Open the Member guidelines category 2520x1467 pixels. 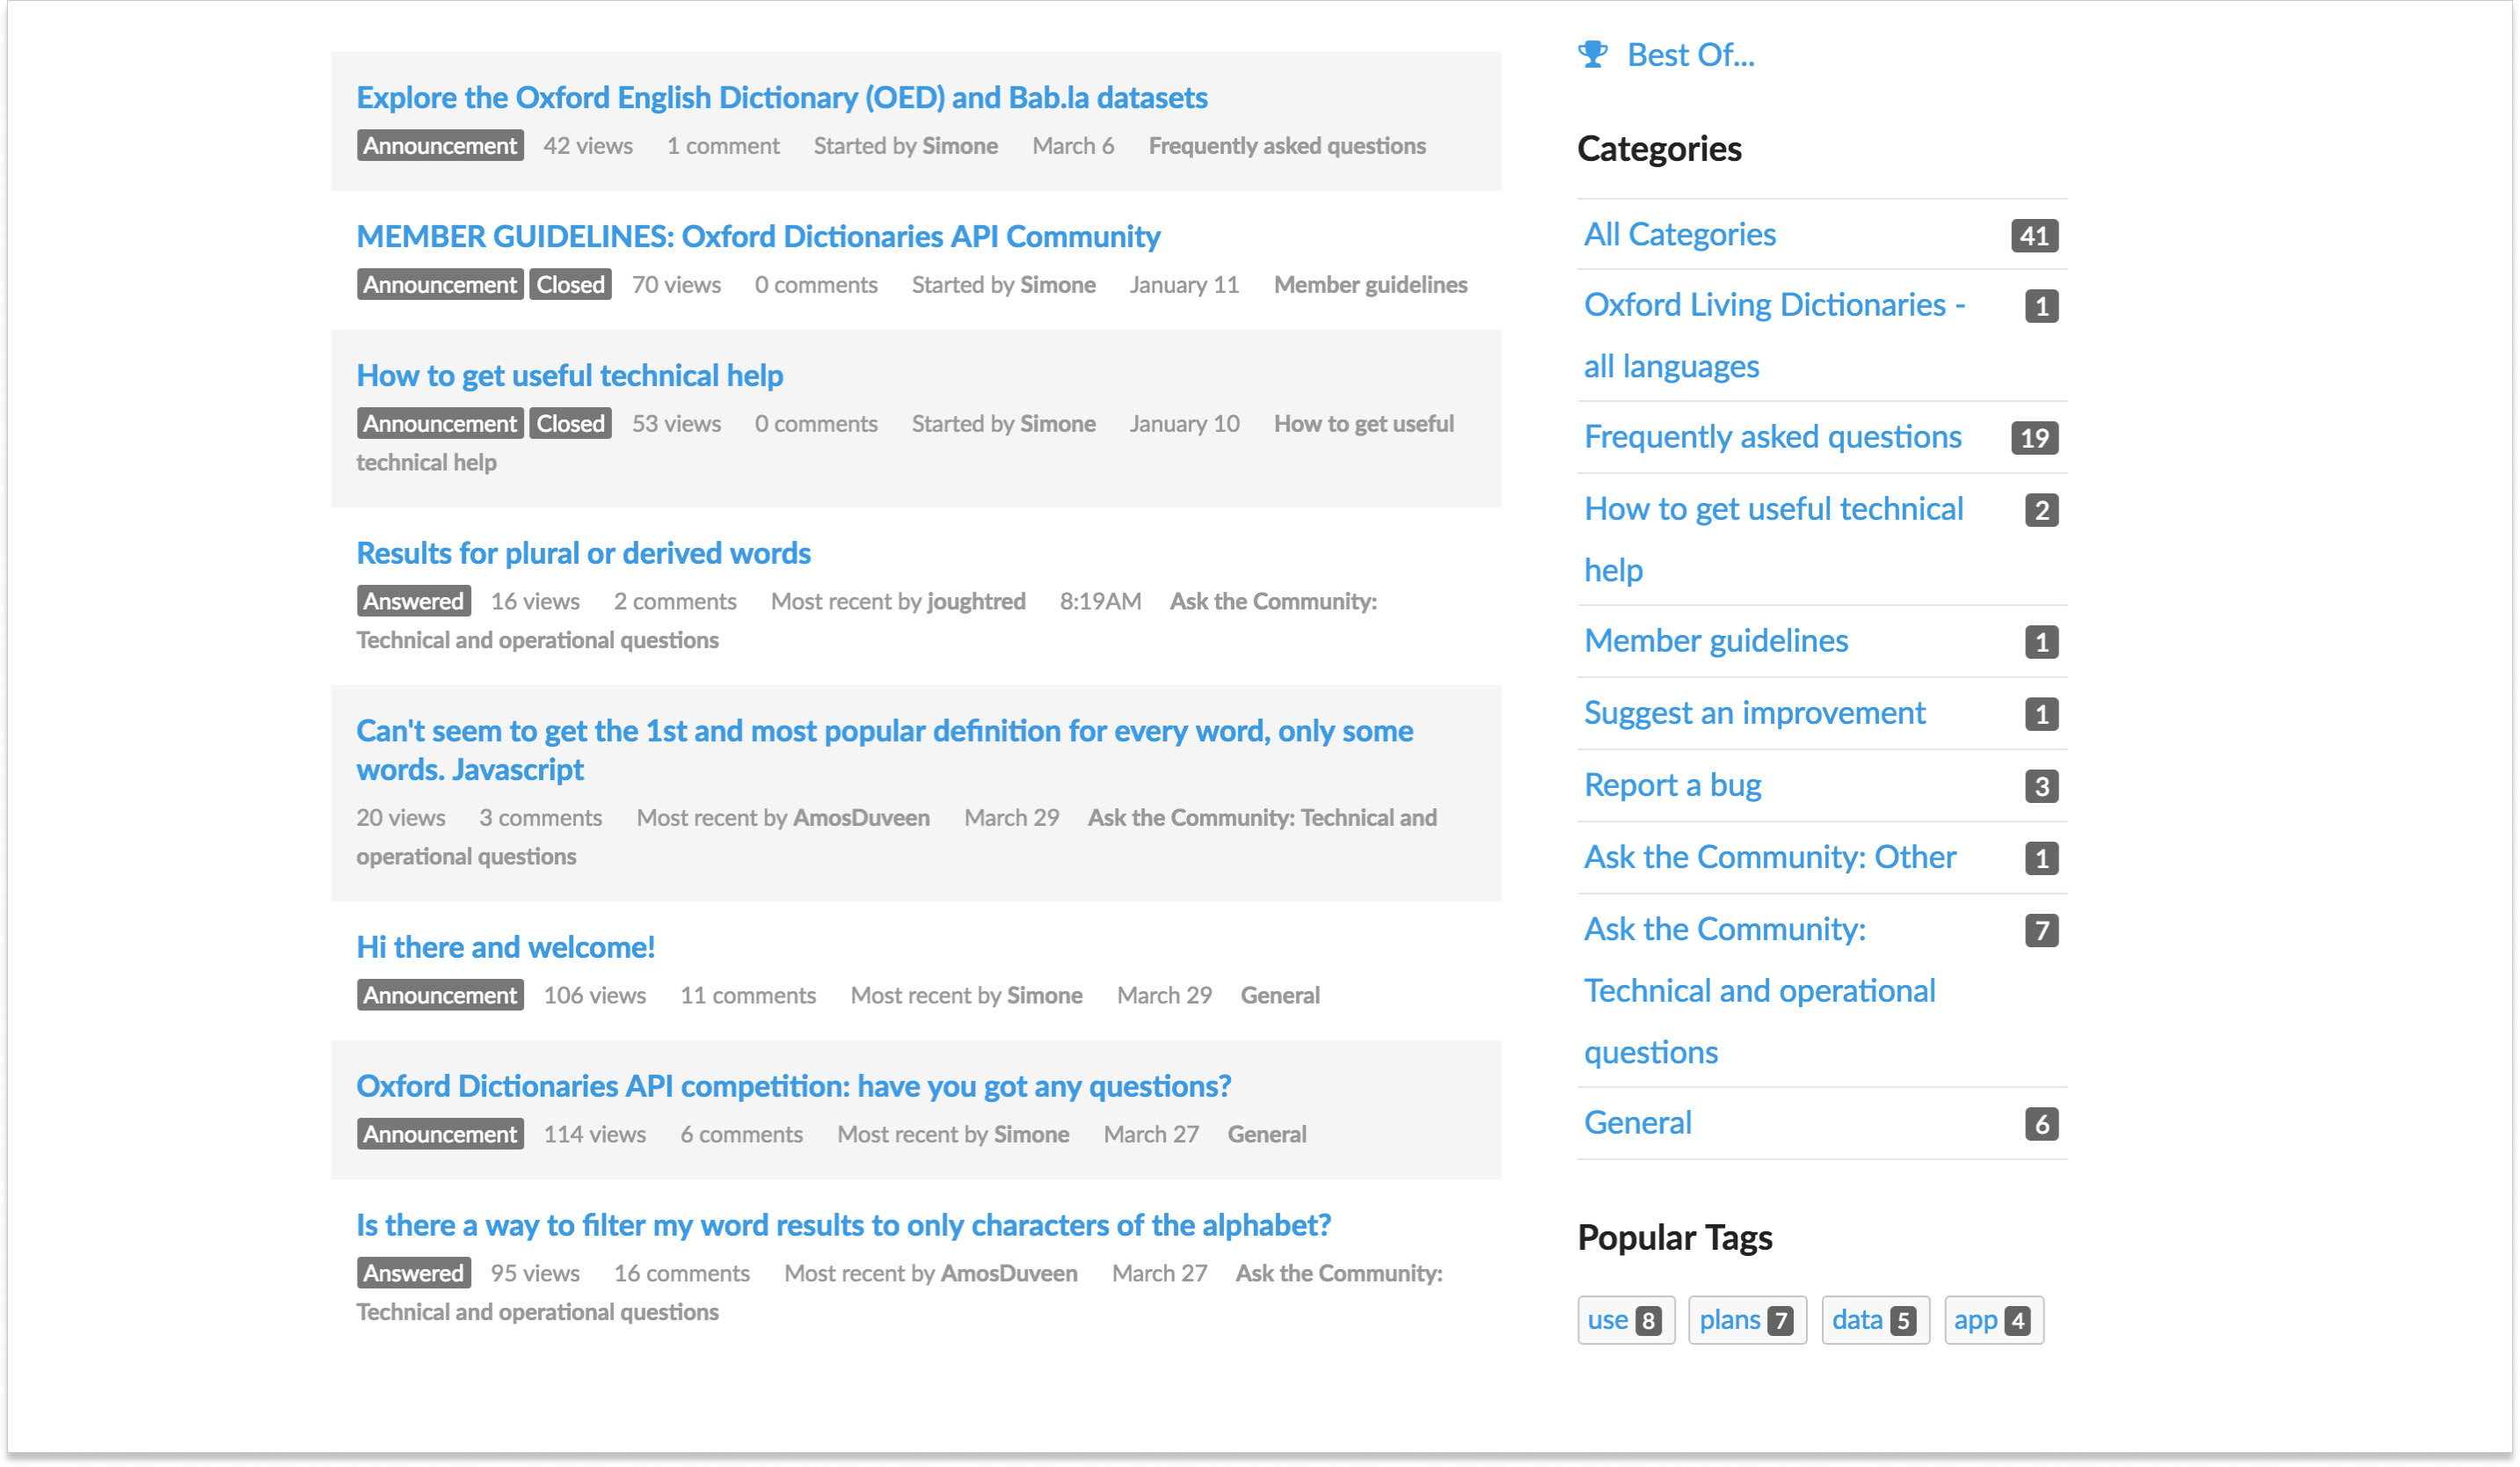click(1715, 640)
